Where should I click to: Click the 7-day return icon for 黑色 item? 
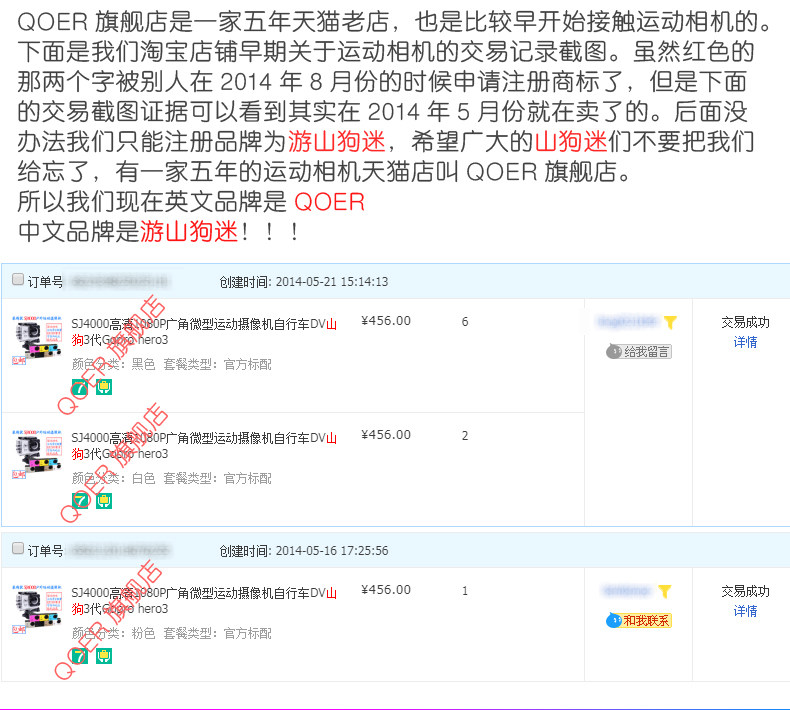[x=80, y=387]
